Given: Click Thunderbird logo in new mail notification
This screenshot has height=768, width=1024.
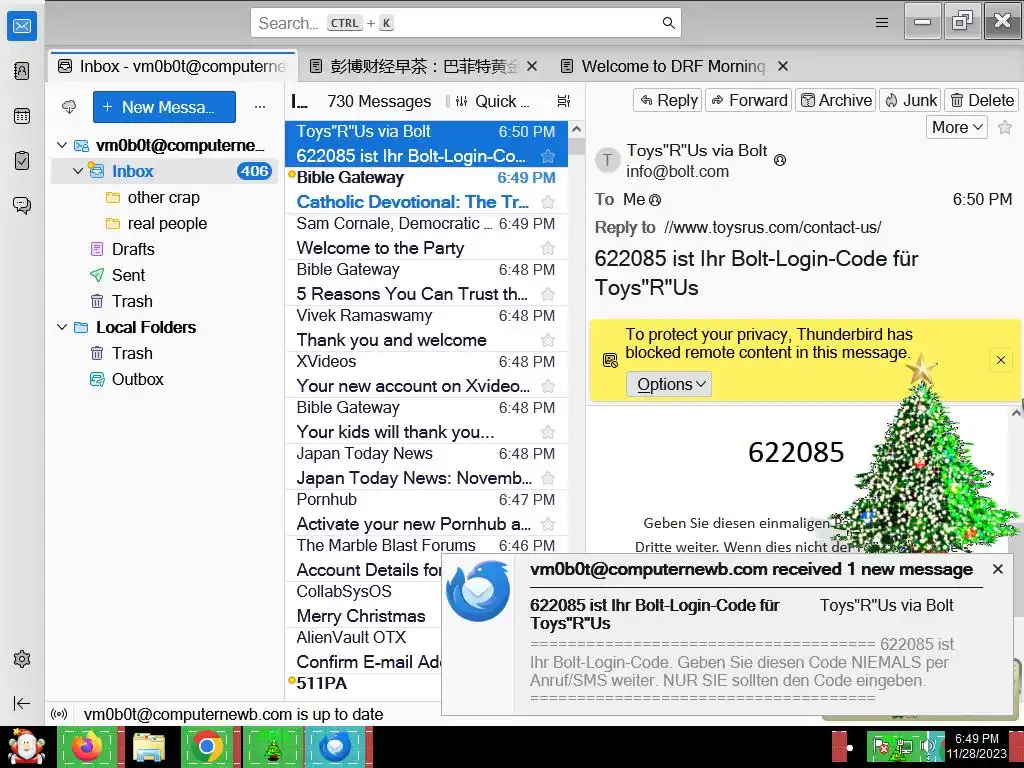Looking at the screenshot, I should [478, 591].
